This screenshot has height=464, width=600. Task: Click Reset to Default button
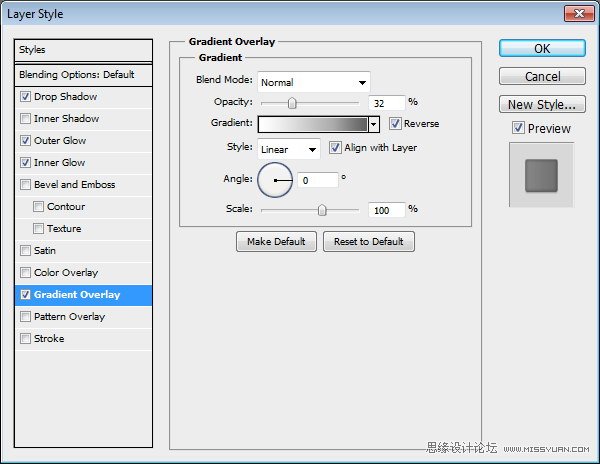pos(368,241)
